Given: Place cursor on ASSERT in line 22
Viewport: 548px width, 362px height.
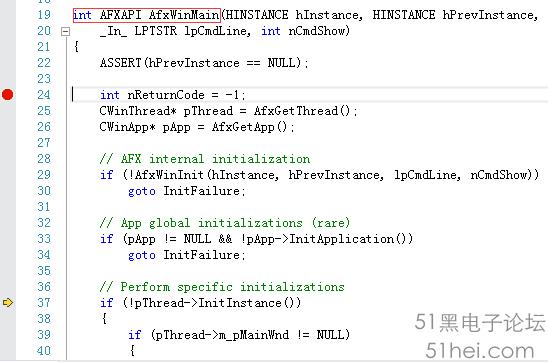Looking at the screenshot, I should (120, 63).
